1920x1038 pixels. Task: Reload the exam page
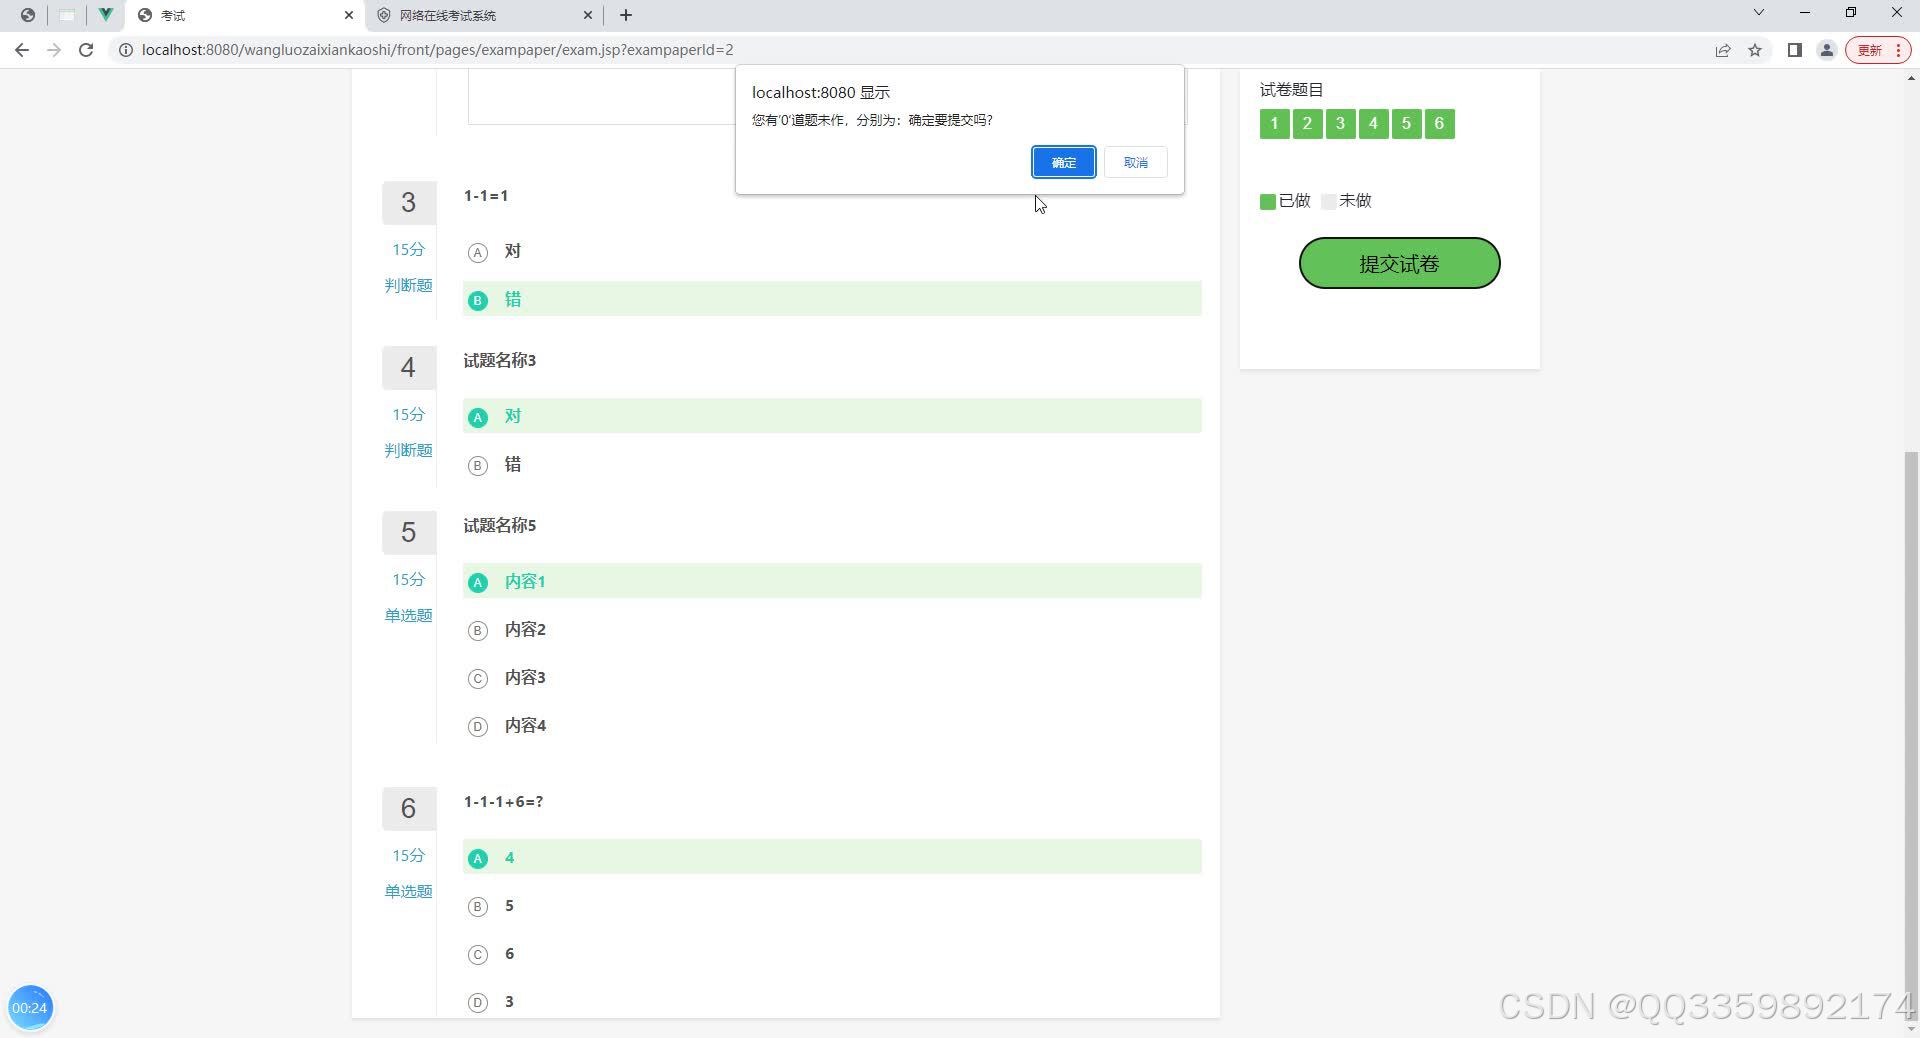point(86,50)
